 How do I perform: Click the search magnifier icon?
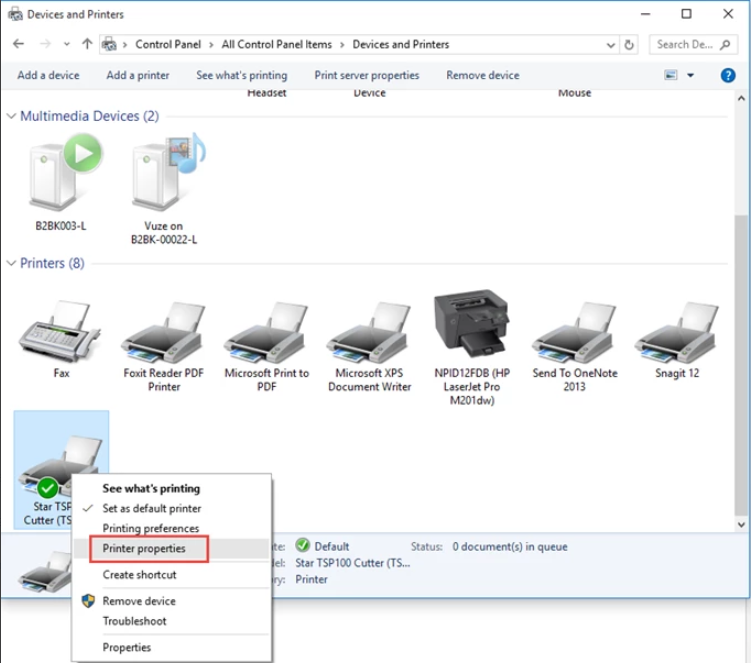click(x=725, y=45)
